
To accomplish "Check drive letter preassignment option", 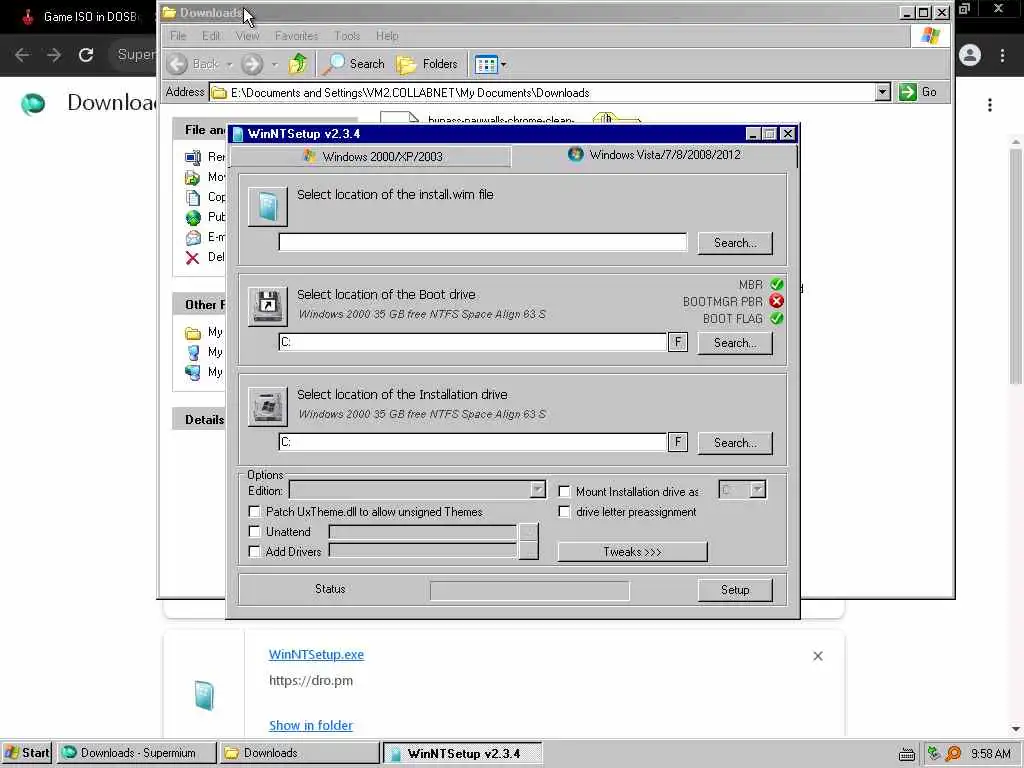I will click(x=564, y=511).
